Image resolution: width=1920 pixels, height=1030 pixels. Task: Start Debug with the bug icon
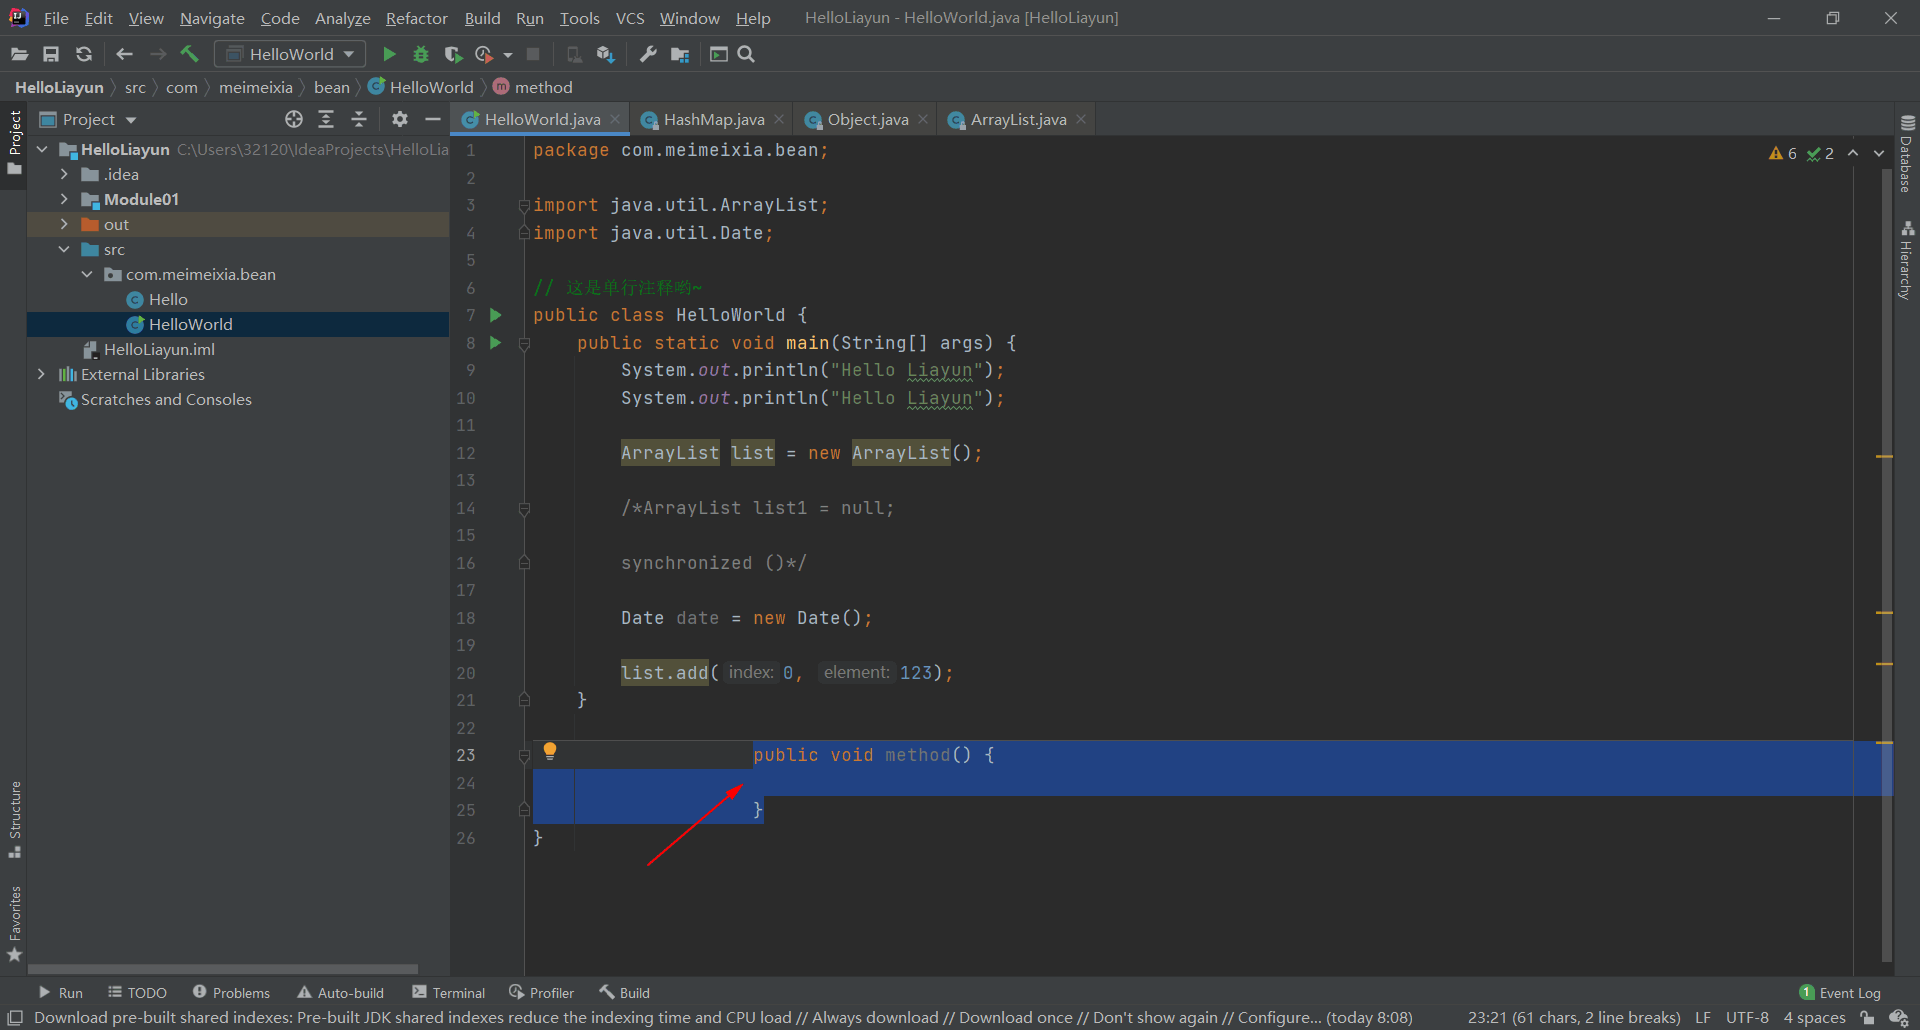click(421, 54)
